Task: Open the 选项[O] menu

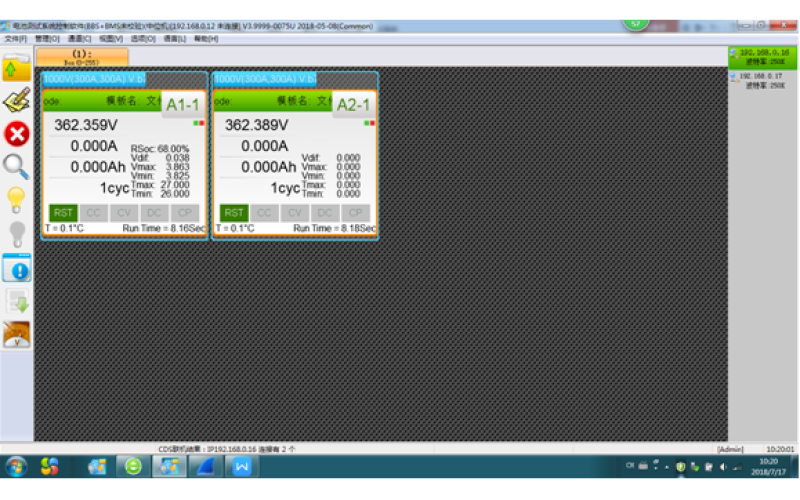Action: (x=143, y=39)
